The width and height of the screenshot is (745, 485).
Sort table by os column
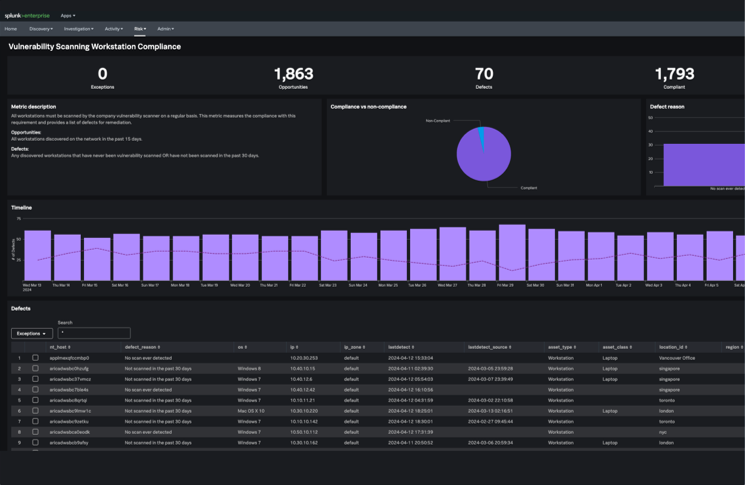pyautogui.click(x=242, y=346)
